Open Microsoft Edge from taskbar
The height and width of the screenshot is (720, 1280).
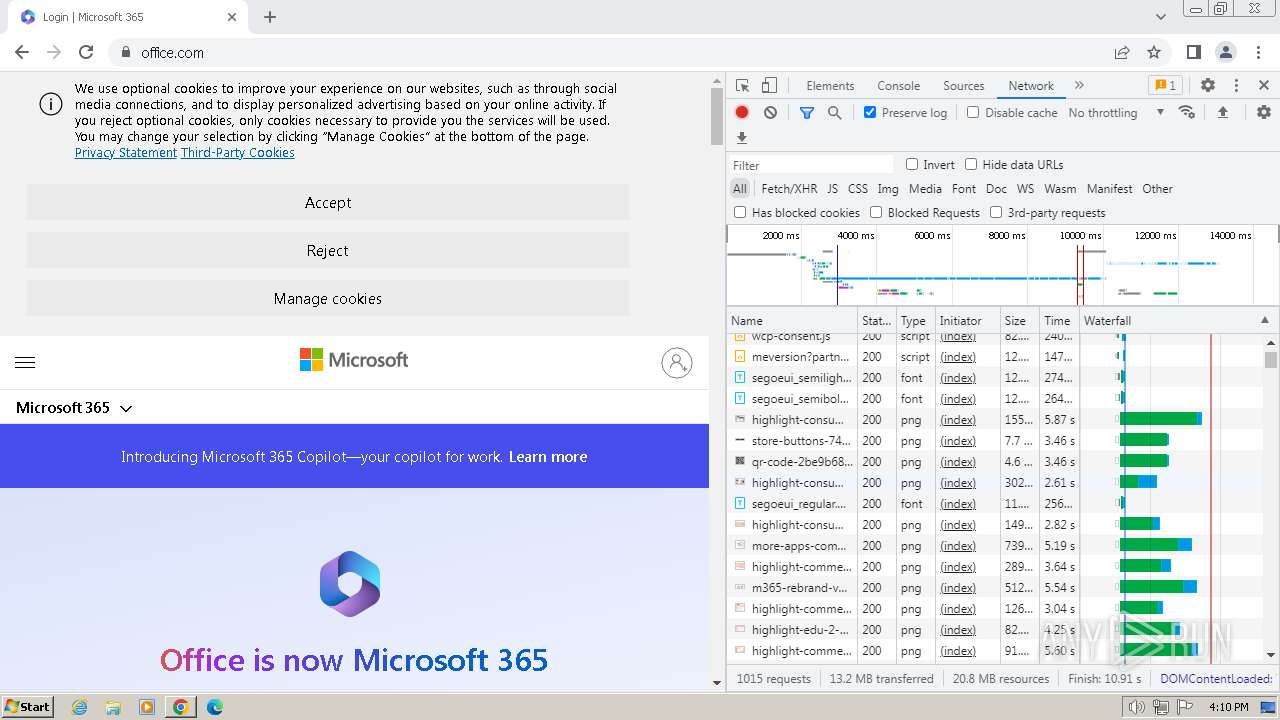214,707
